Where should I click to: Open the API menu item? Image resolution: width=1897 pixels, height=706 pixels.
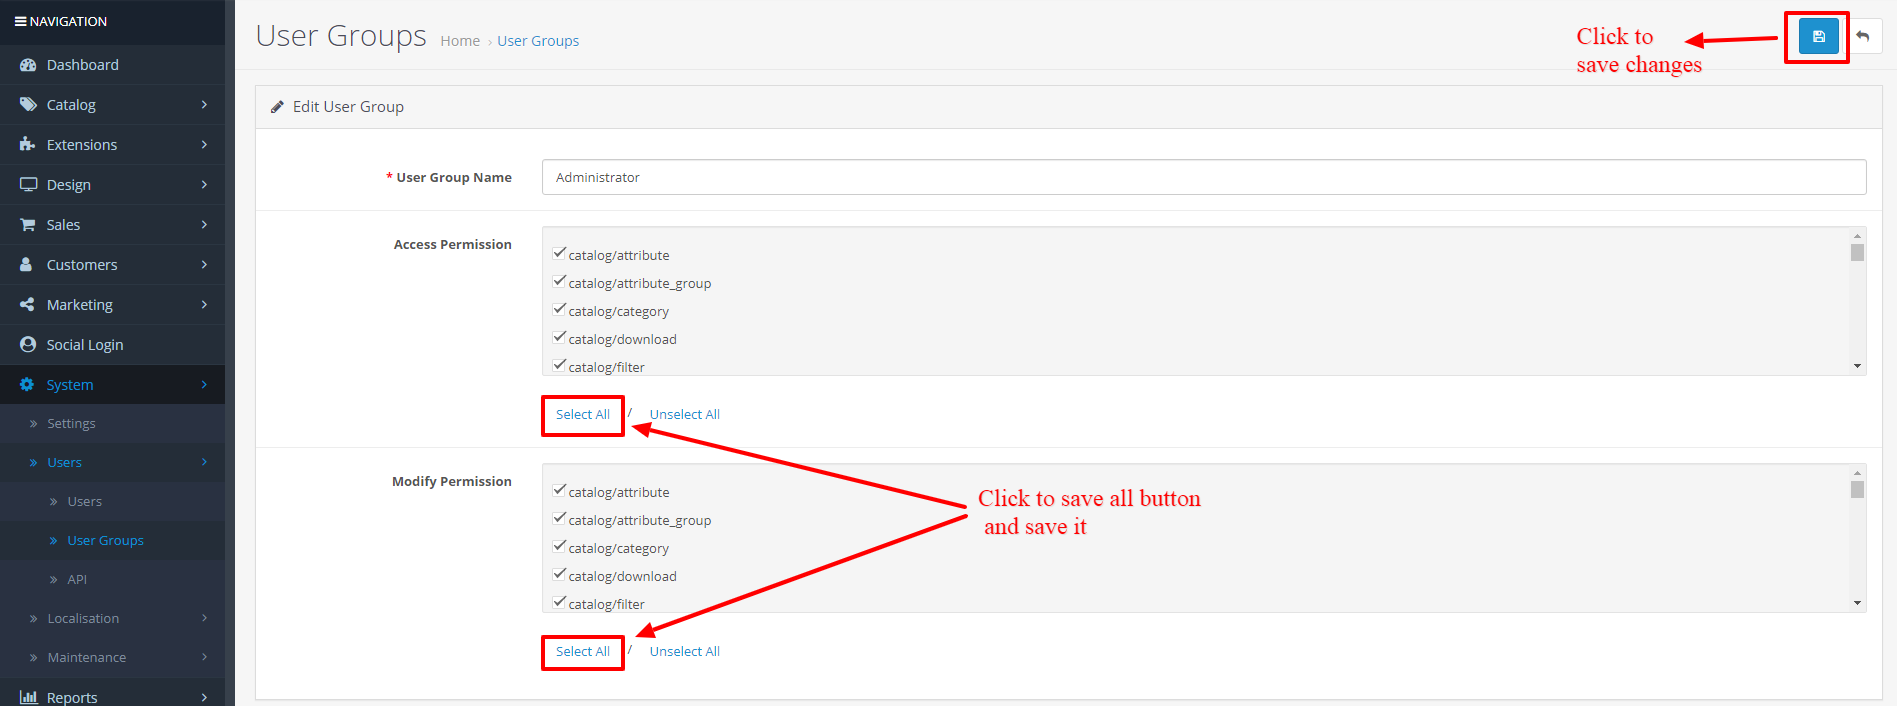(77, 580)
